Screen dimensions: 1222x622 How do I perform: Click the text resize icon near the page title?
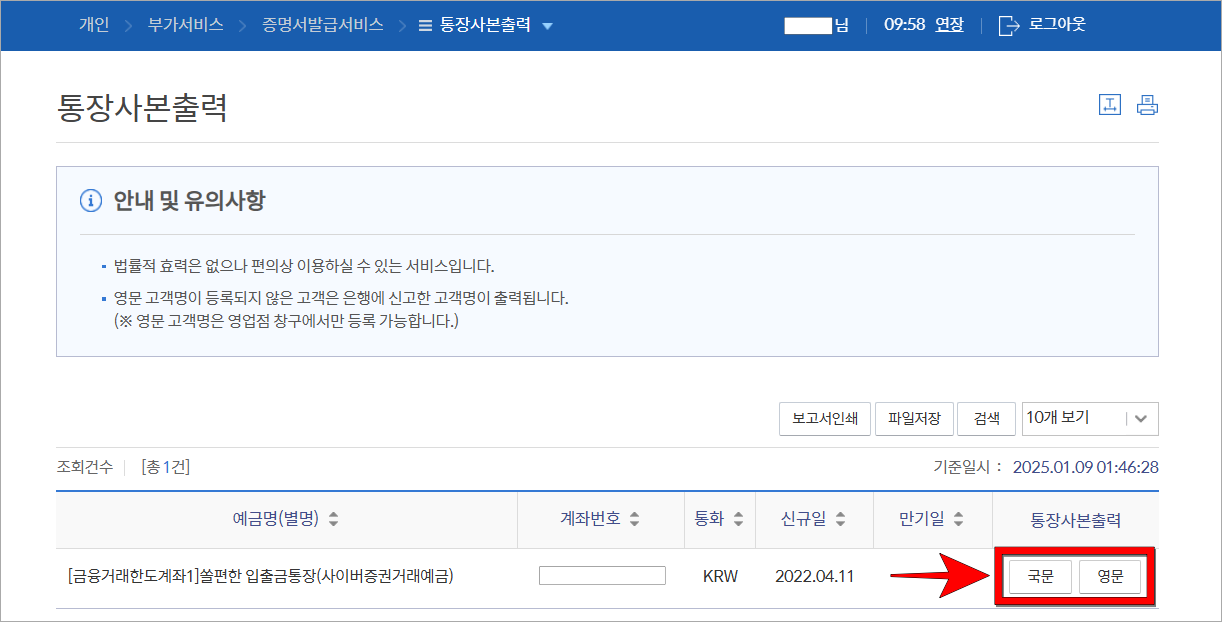pos(1110,104)
